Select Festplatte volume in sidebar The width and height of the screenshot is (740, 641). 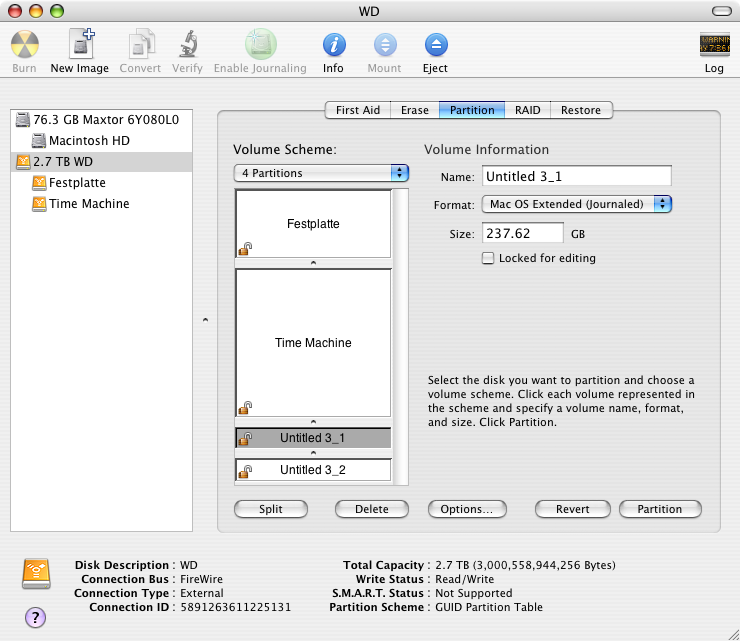point(101,183)
